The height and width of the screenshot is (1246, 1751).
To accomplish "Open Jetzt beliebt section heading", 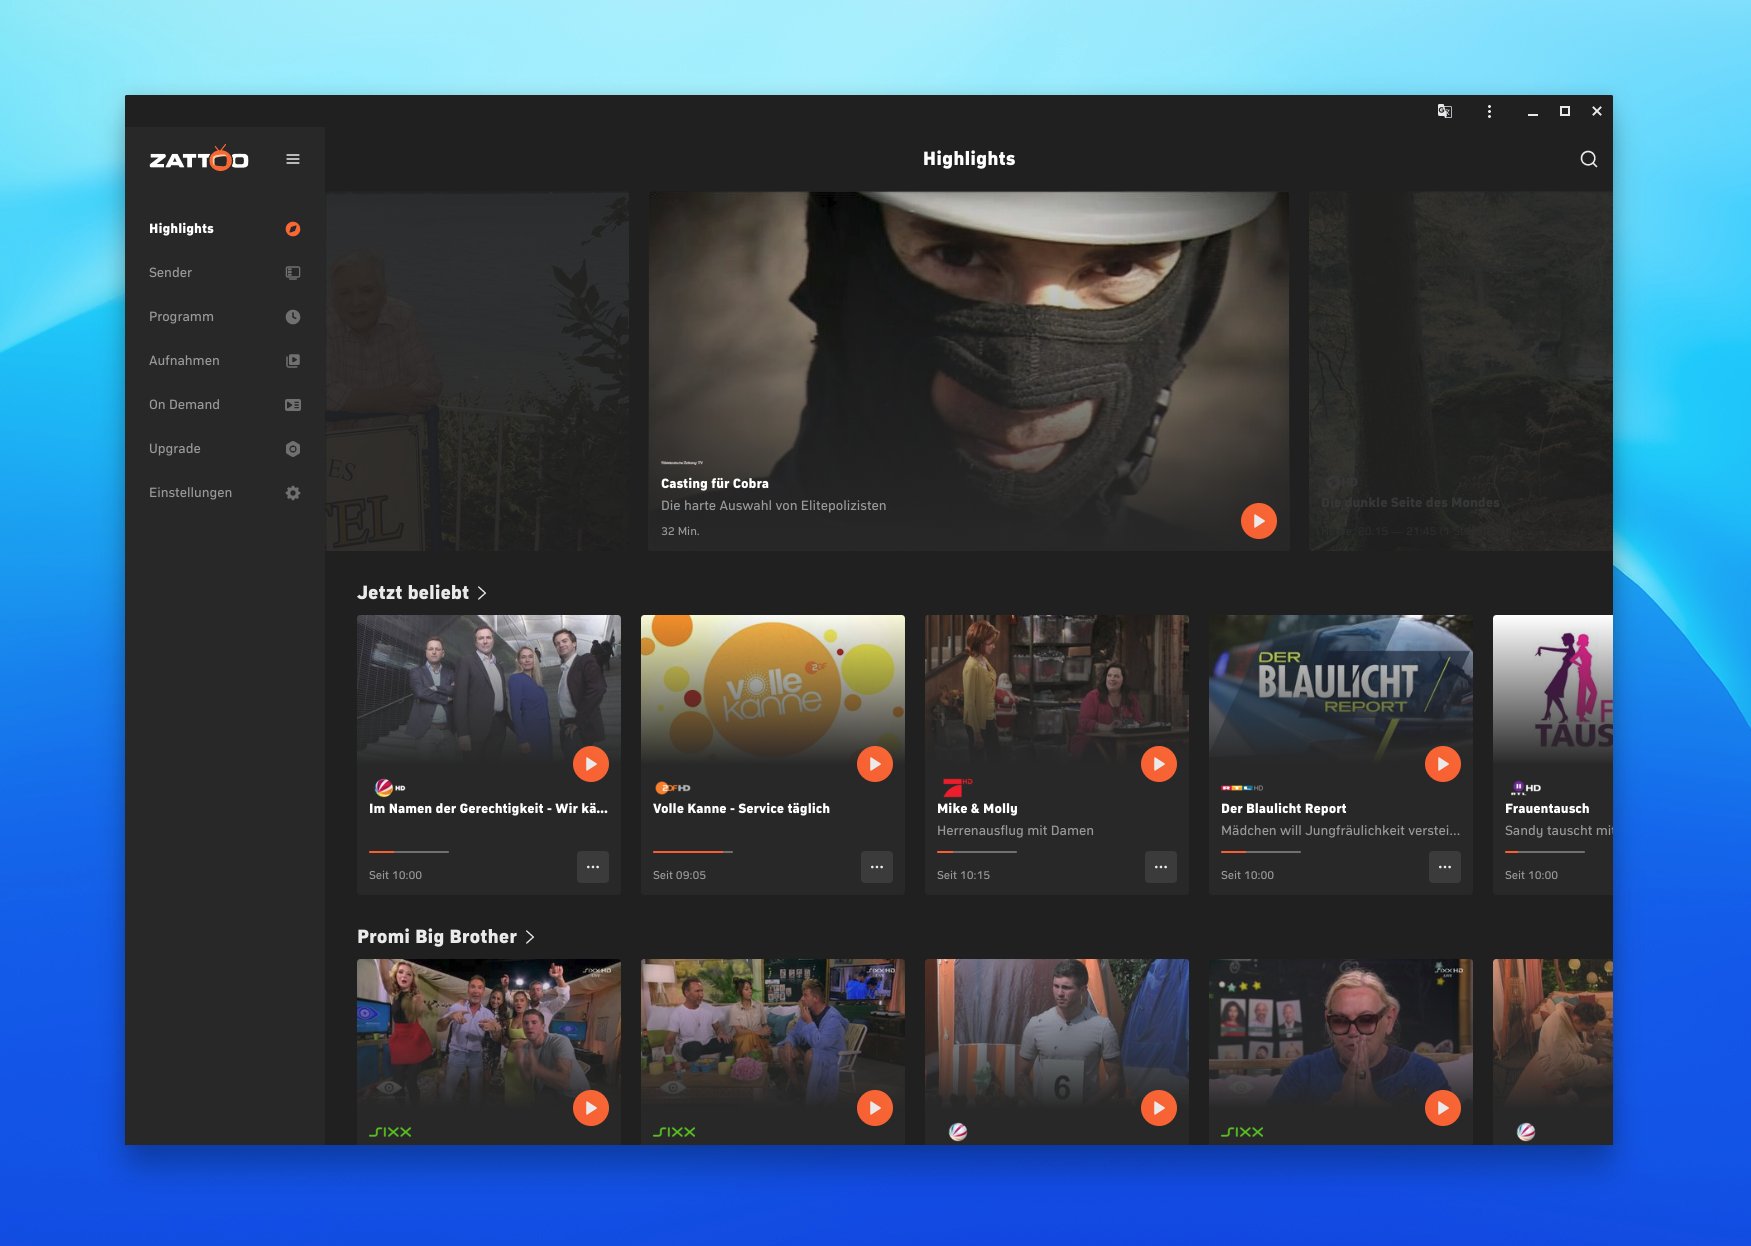I will tap(413, 593).
